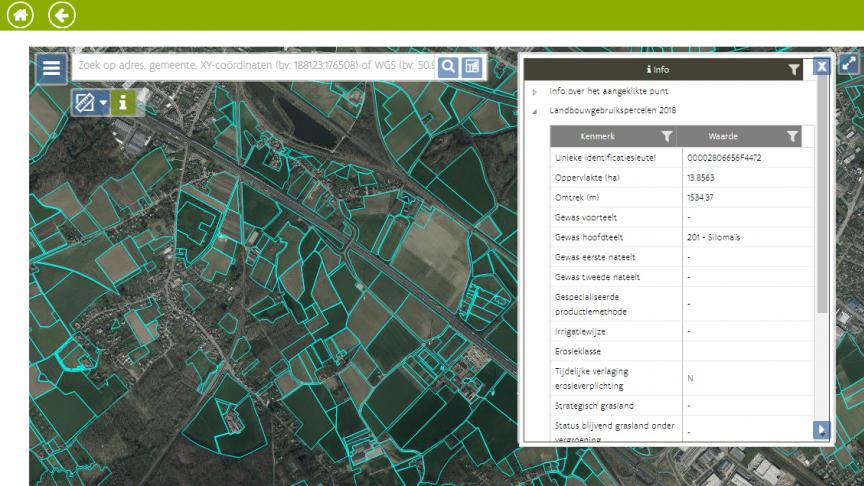
Task: Click the filter icon in info header
Action: tap(793, 70)
